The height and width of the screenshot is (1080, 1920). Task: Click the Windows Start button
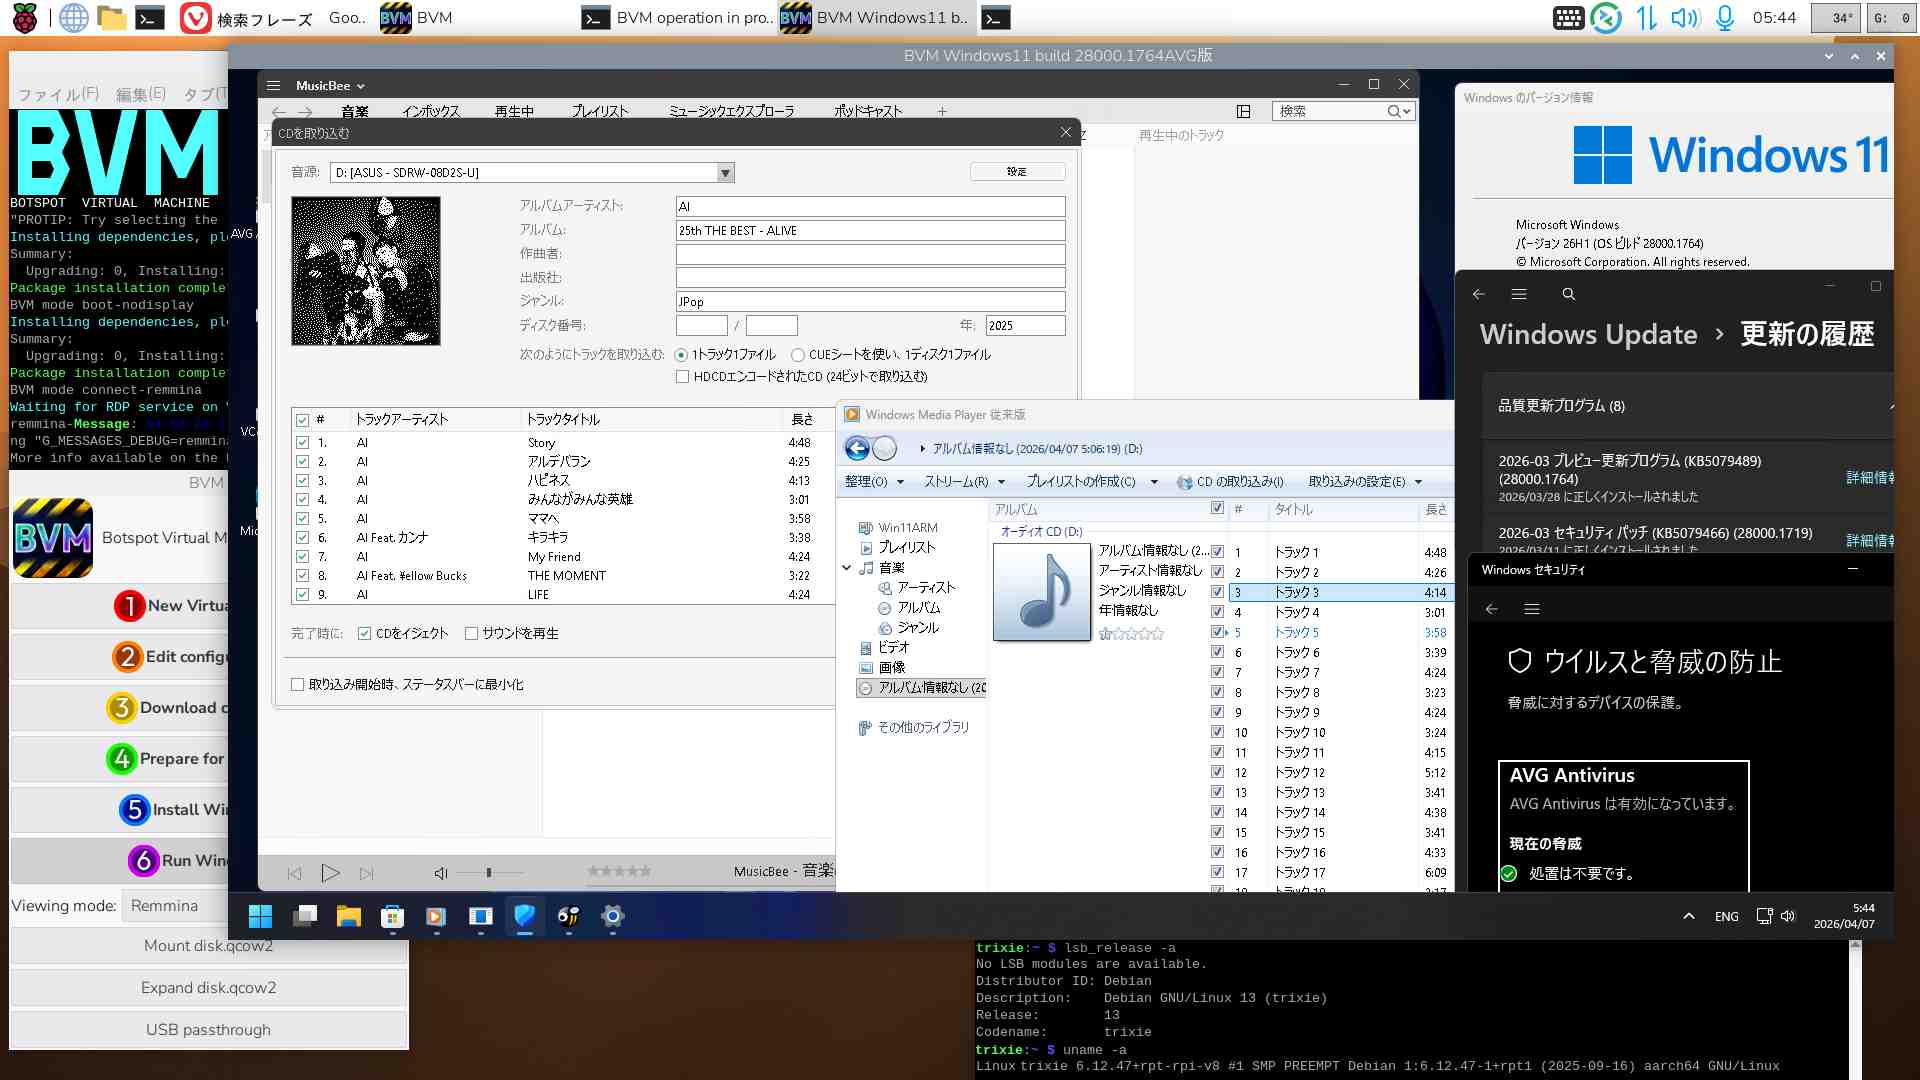[260, 916]
